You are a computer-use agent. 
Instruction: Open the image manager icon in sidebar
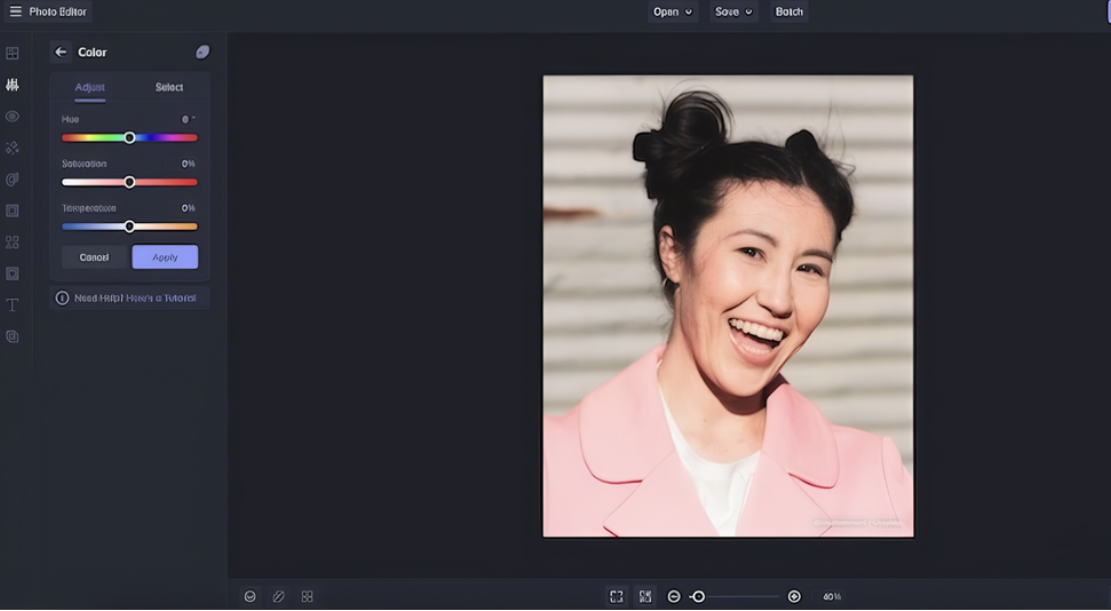[12, 53]
